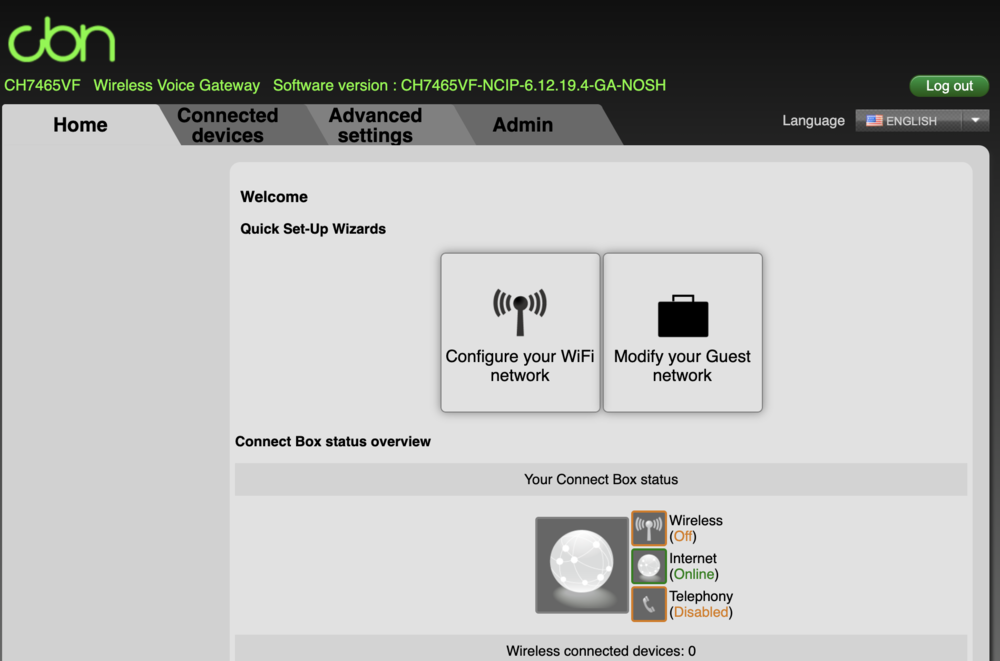
Task: Click the Modify your Guest network label
Action: click(x=682, y=366)
